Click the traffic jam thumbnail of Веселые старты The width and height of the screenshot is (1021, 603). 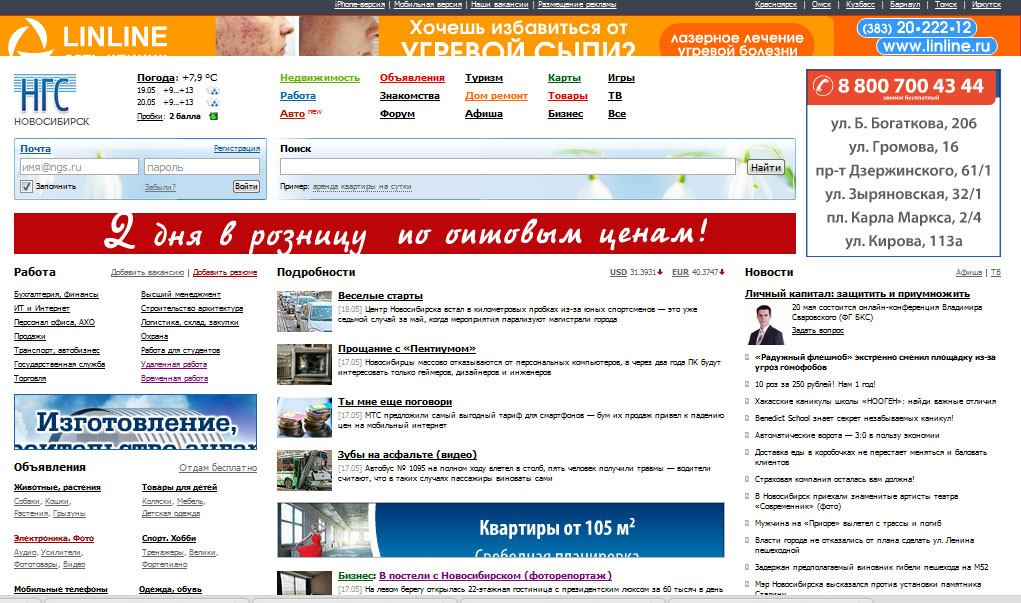304,311
